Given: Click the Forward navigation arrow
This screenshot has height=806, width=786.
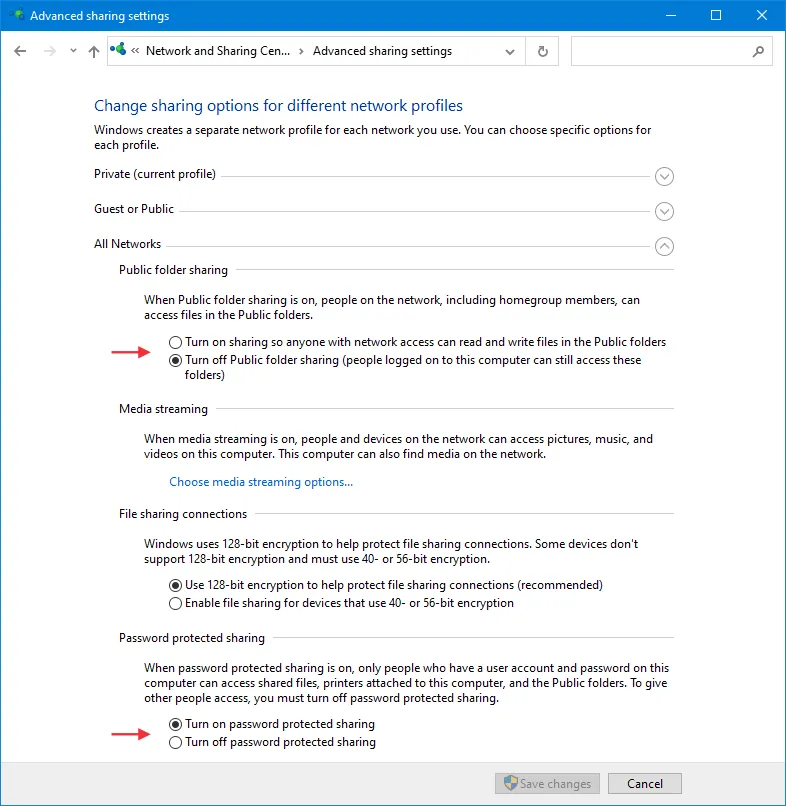Looking at the screenshot, I should 50,51.
